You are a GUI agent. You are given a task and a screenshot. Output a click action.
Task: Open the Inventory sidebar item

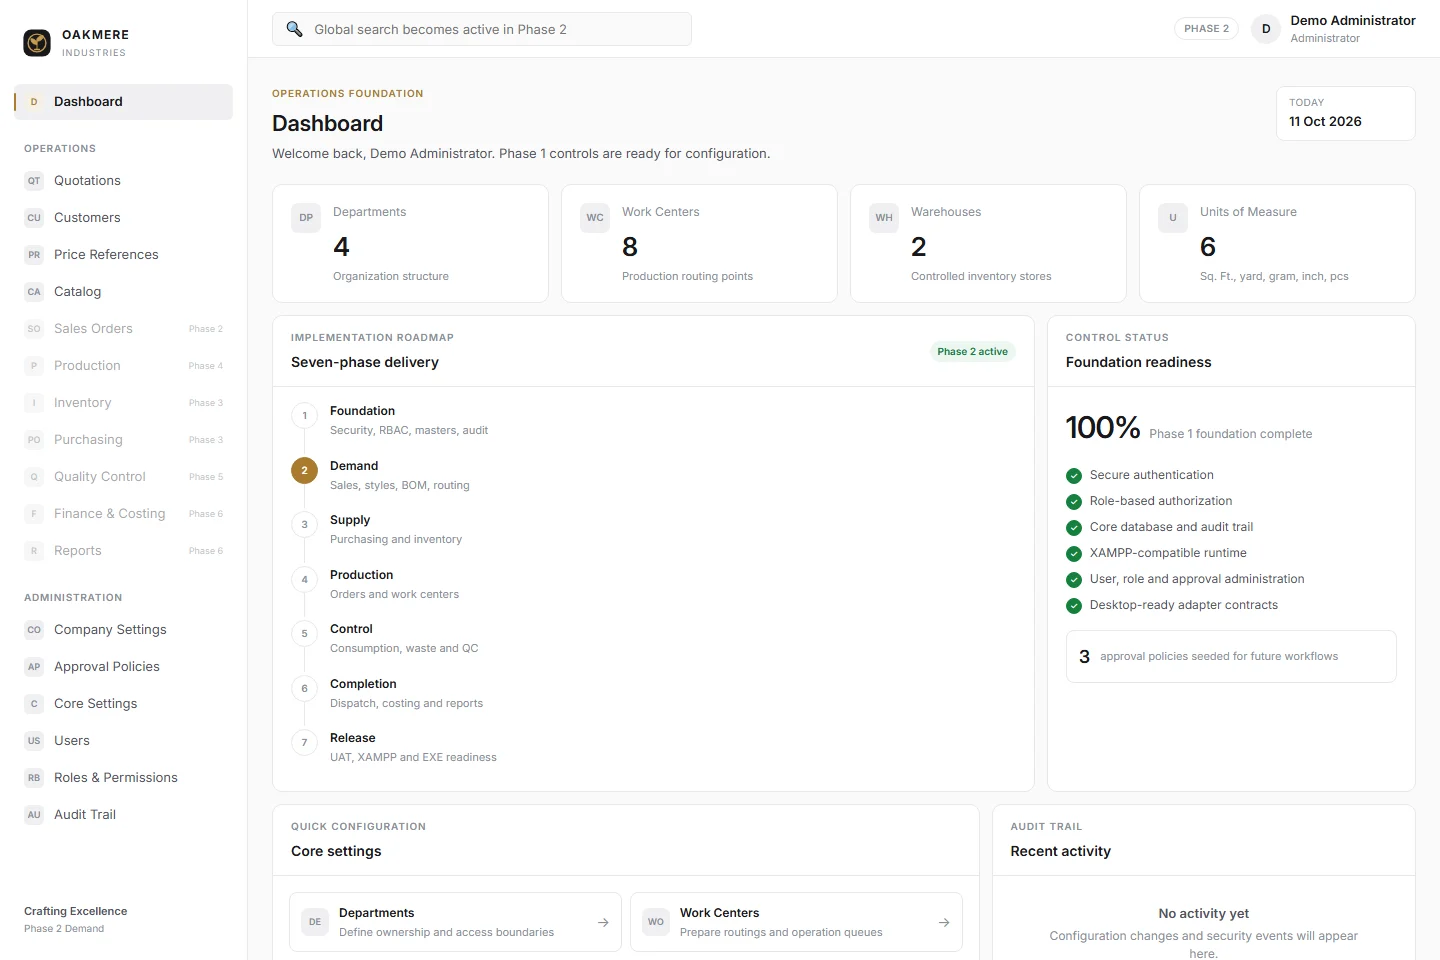(x=124, y=403)
